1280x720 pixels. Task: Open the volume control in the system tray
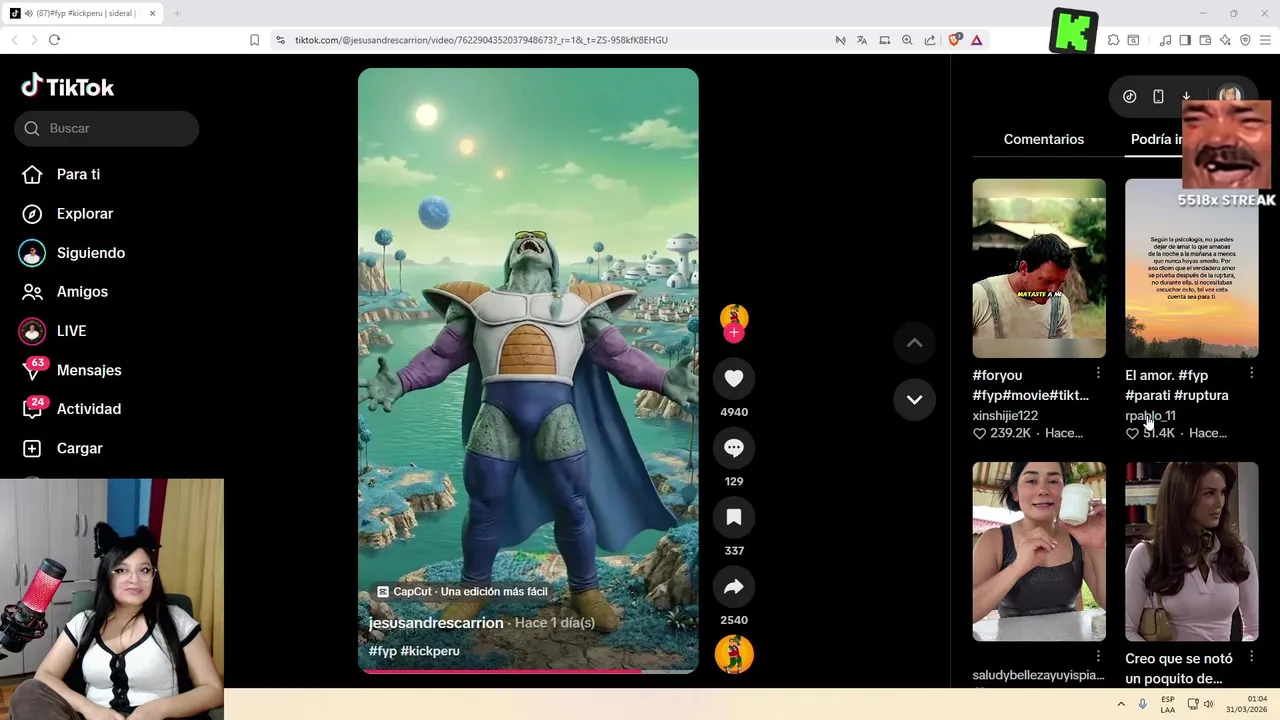coord(1208,704)
